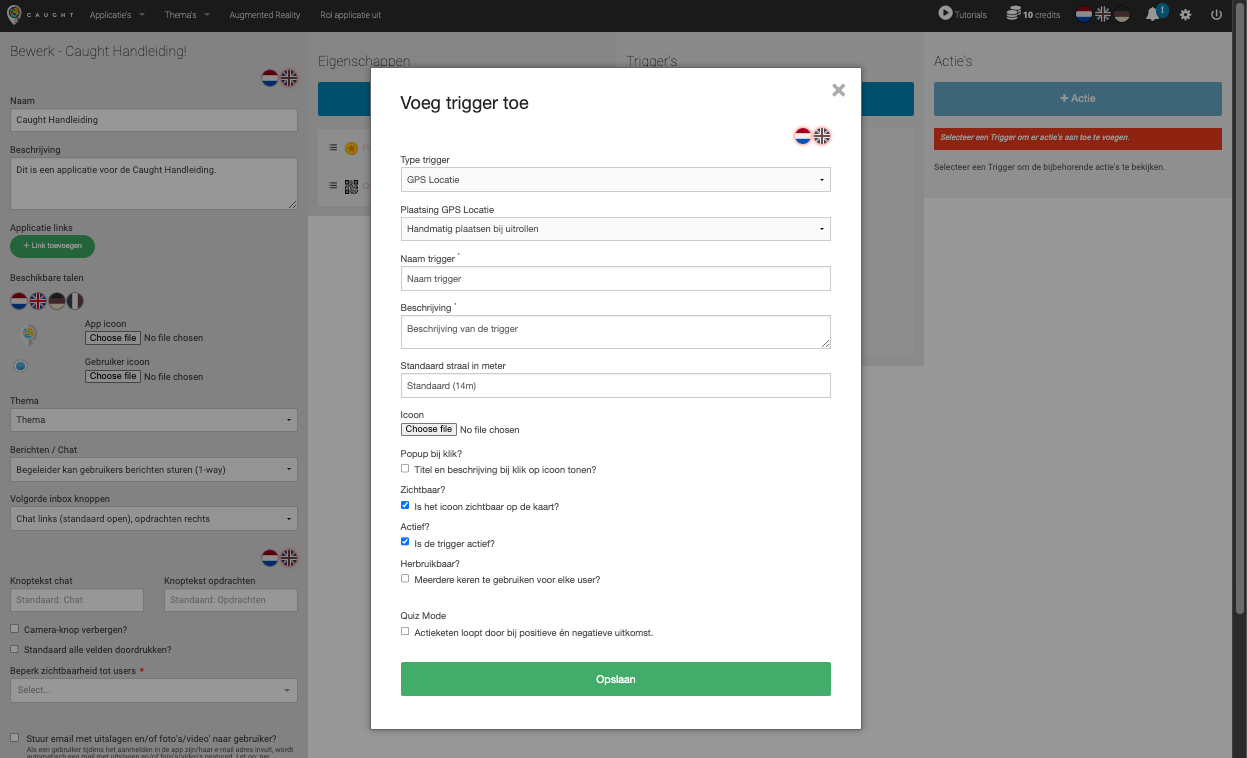1247x758 pixels.
Task: Click the green Opslaan button
Action: coord(615,679)
